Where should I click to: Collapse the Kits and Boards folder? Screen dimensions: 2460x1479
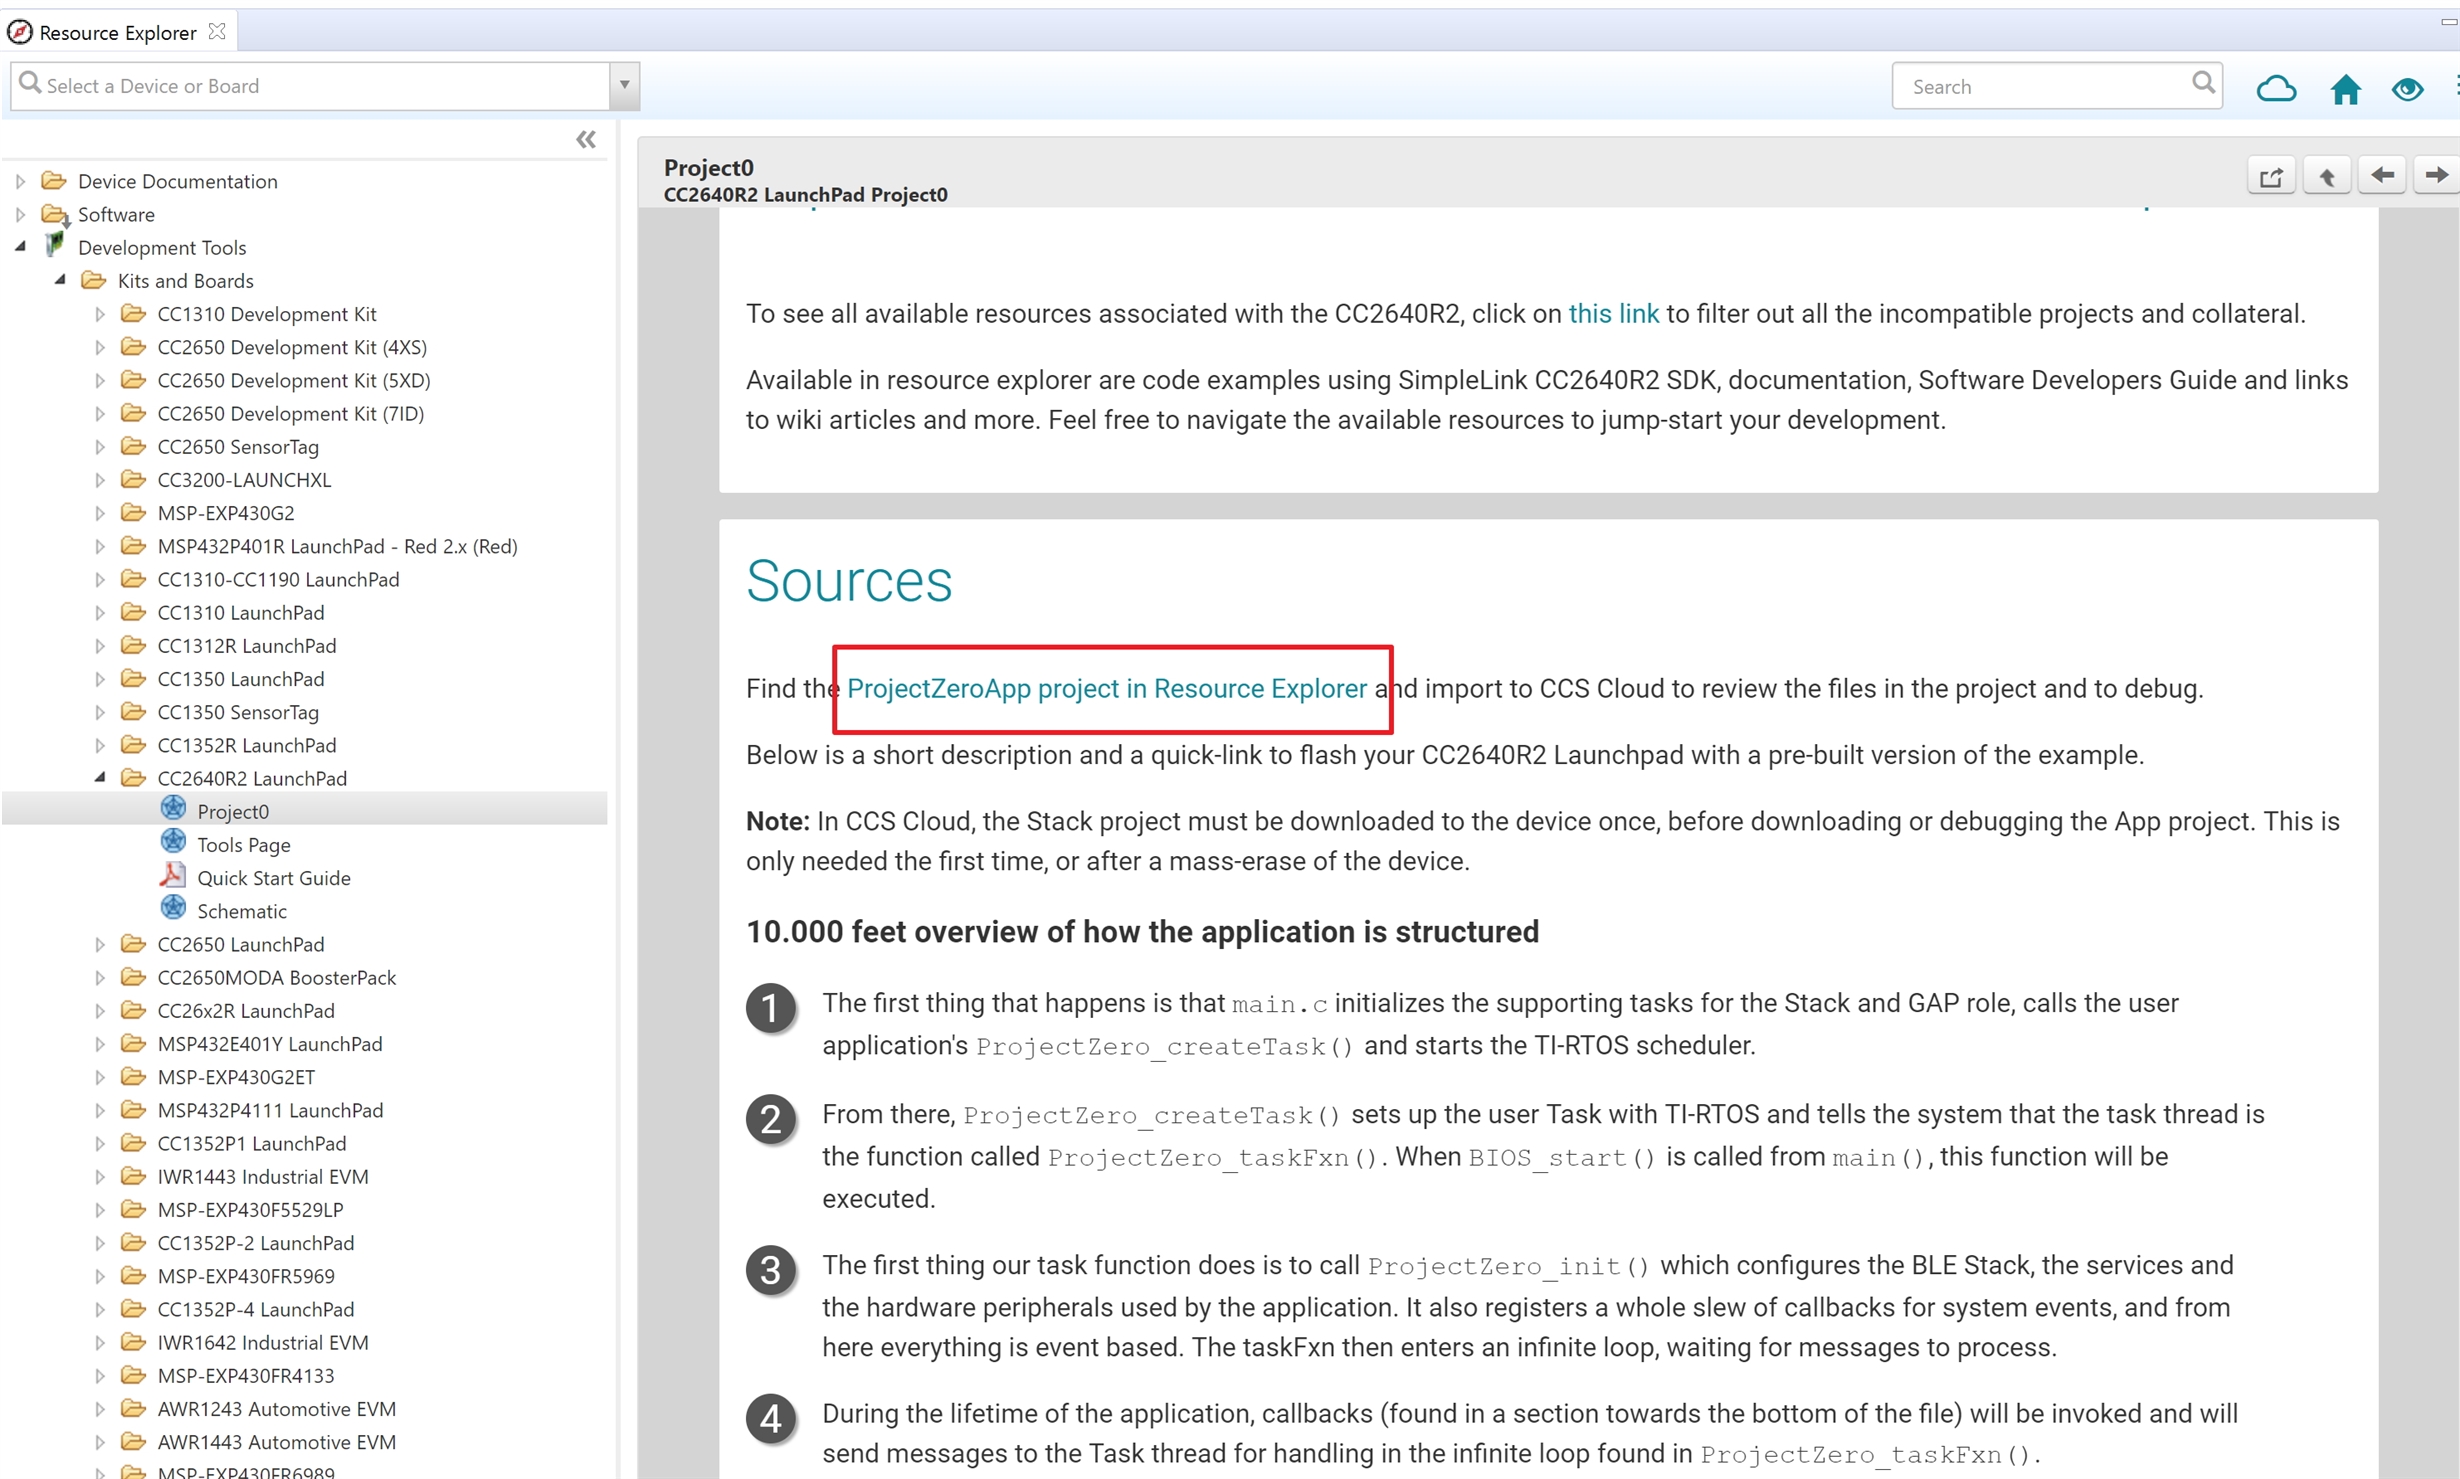[60, 280]
